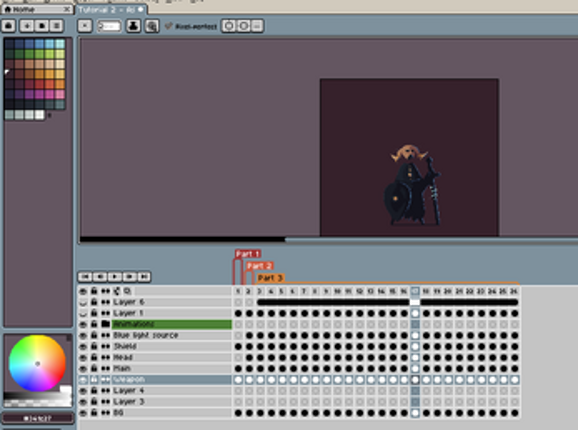Click the ink type icon in context bar

(133, 26)
